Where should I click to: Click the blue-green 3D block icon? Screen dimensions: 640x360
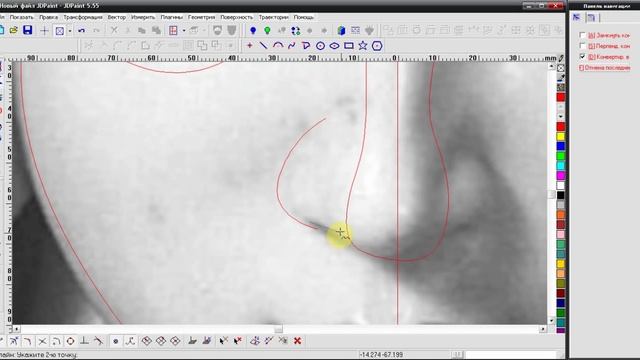[341, 31]
